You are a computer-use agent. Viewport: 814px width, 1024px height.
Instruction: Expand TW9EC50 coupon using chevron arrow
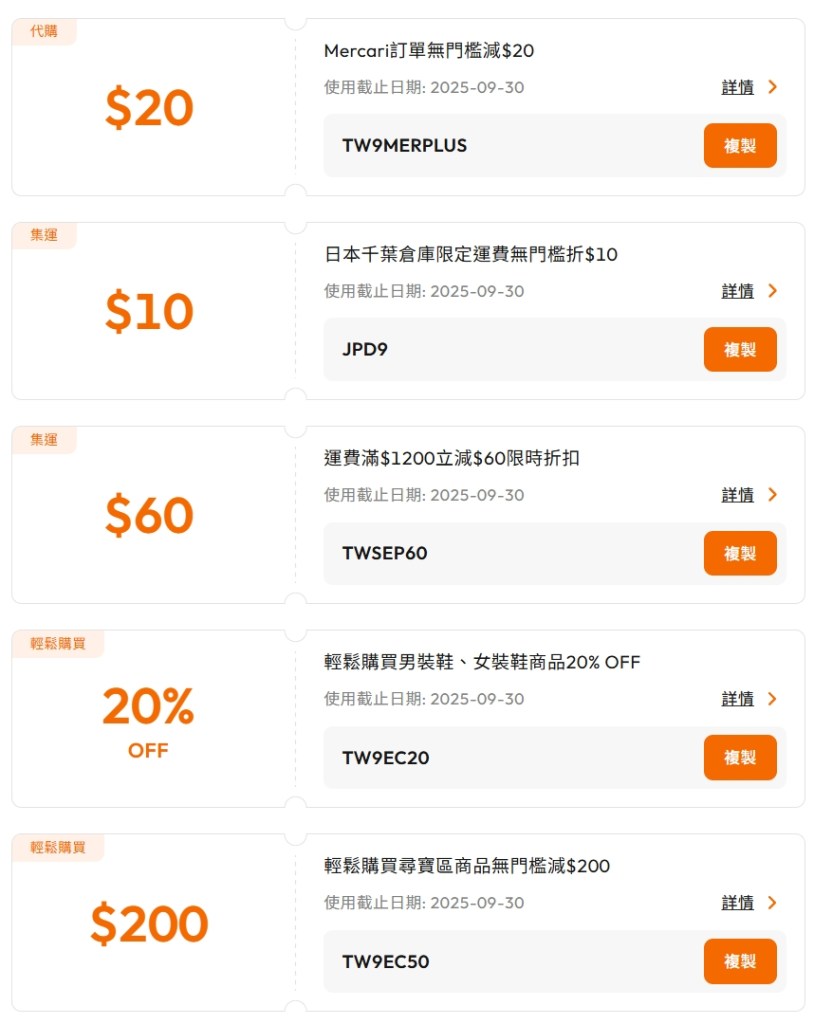click(x=772, y=903)
